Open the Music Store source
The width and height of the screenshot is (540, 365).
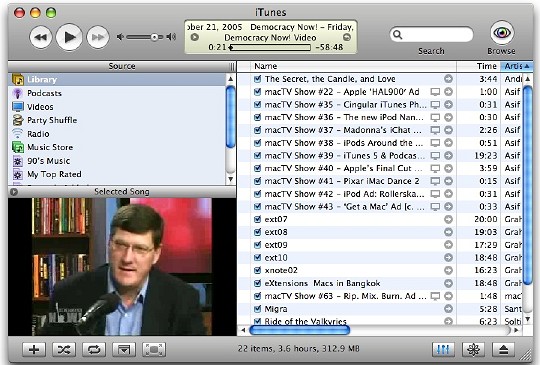pyautogui.click(x=117, y=147)
